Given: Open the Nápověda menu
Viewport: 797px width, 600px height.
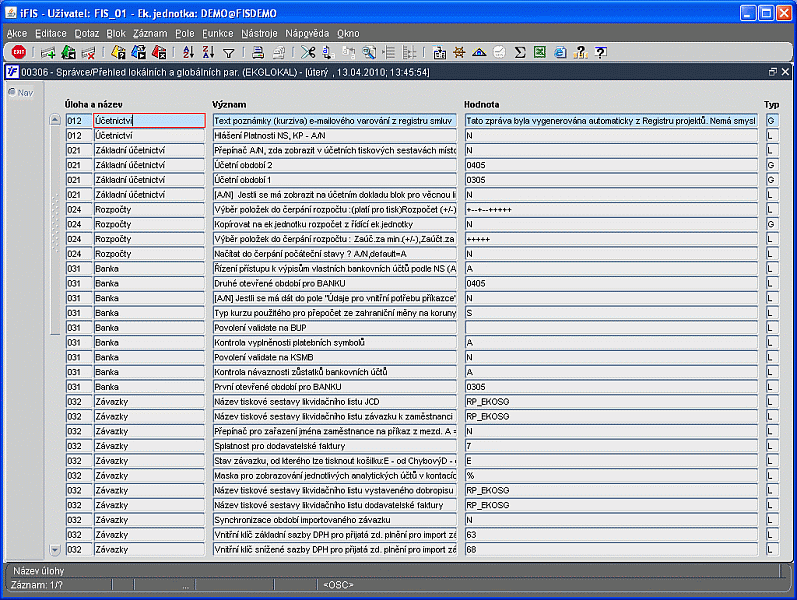Looking at the screenshot, I should tap(307, 34).
